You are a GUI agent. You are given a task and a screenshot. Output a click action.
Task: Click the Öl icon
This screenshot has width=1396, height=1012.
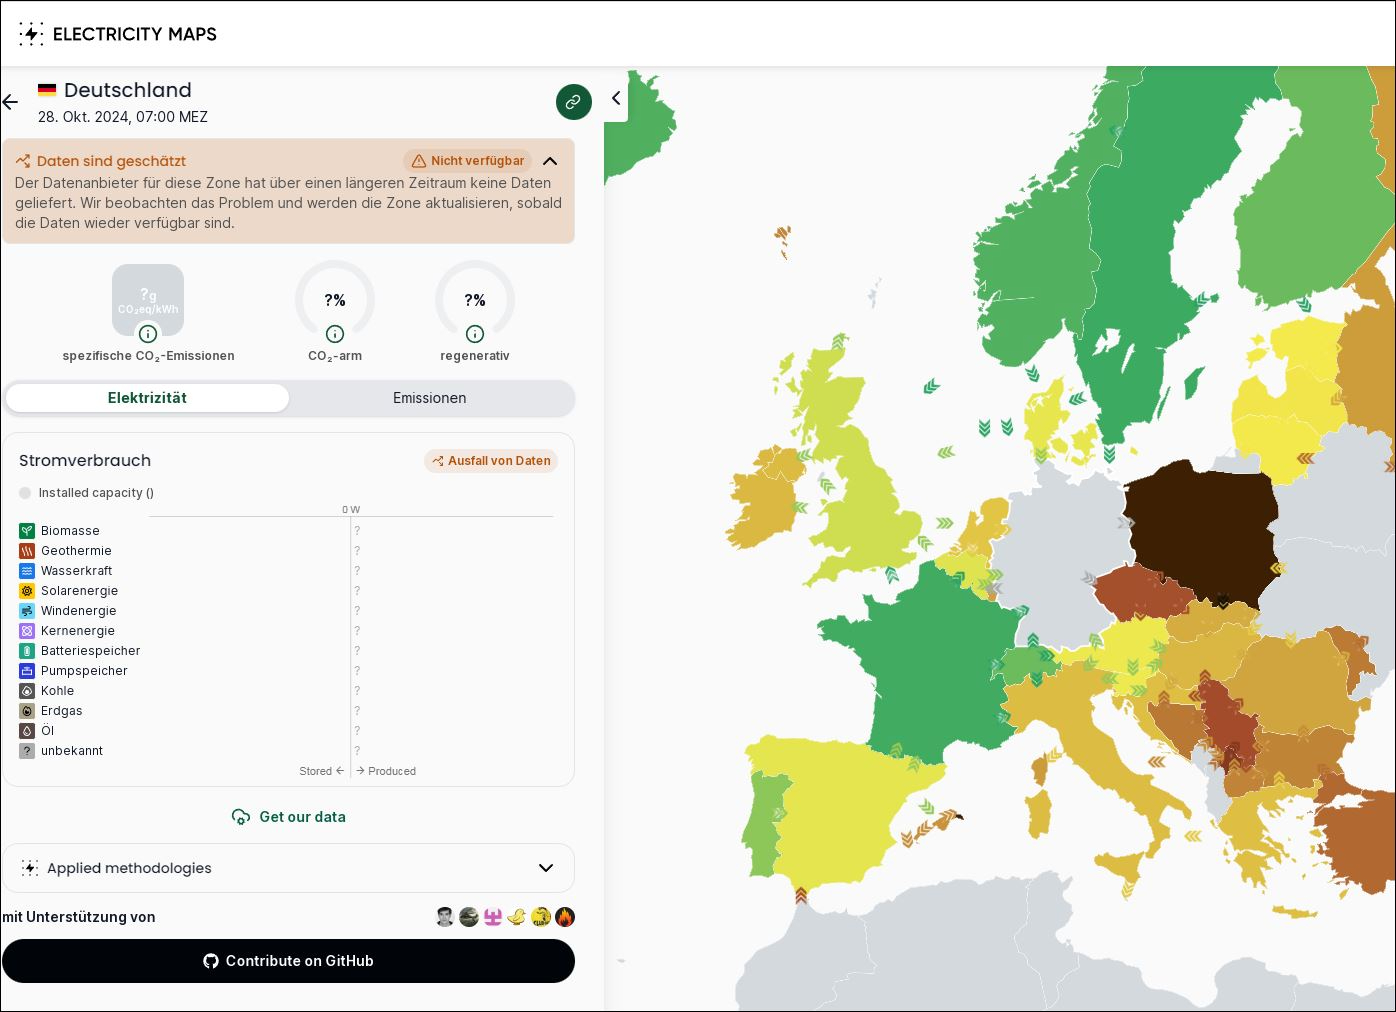click(x=27, y=731)
